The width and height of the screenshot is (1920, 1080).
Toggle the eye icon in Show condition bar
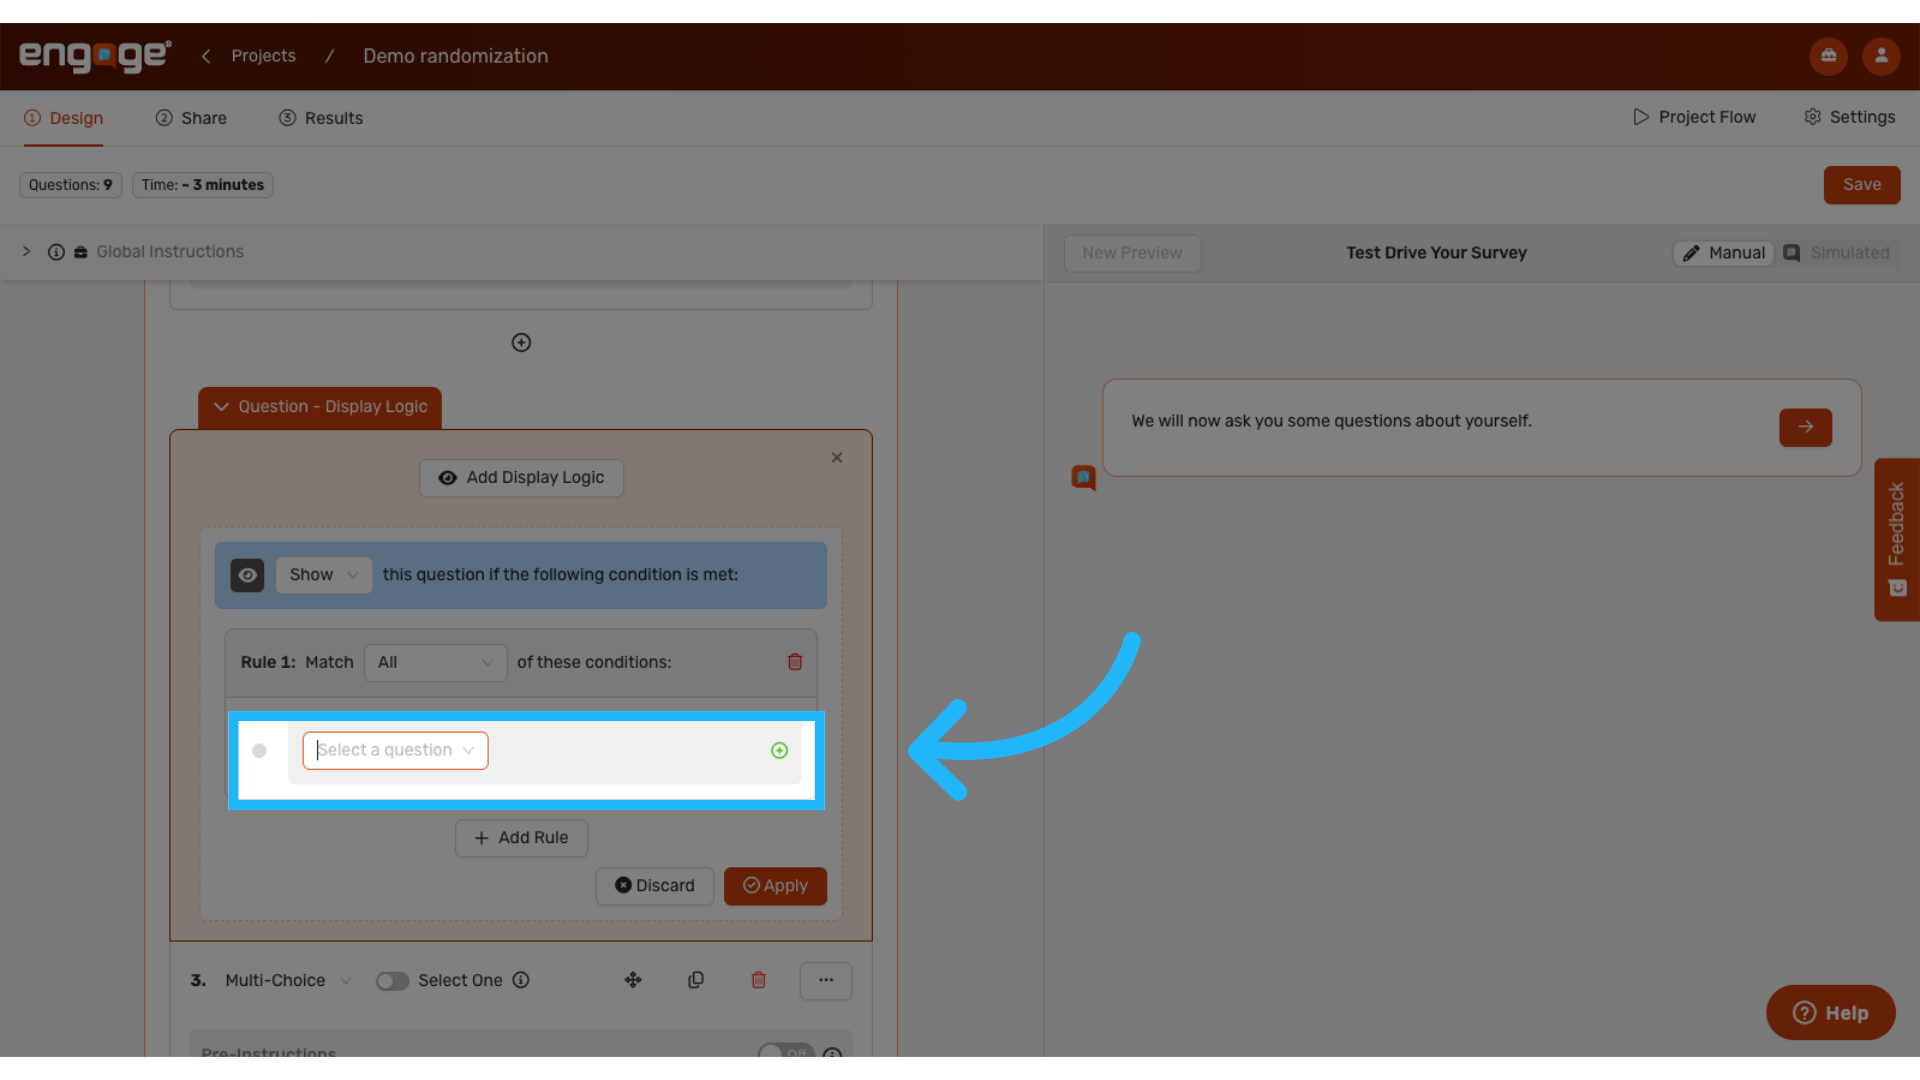[247, 575]
